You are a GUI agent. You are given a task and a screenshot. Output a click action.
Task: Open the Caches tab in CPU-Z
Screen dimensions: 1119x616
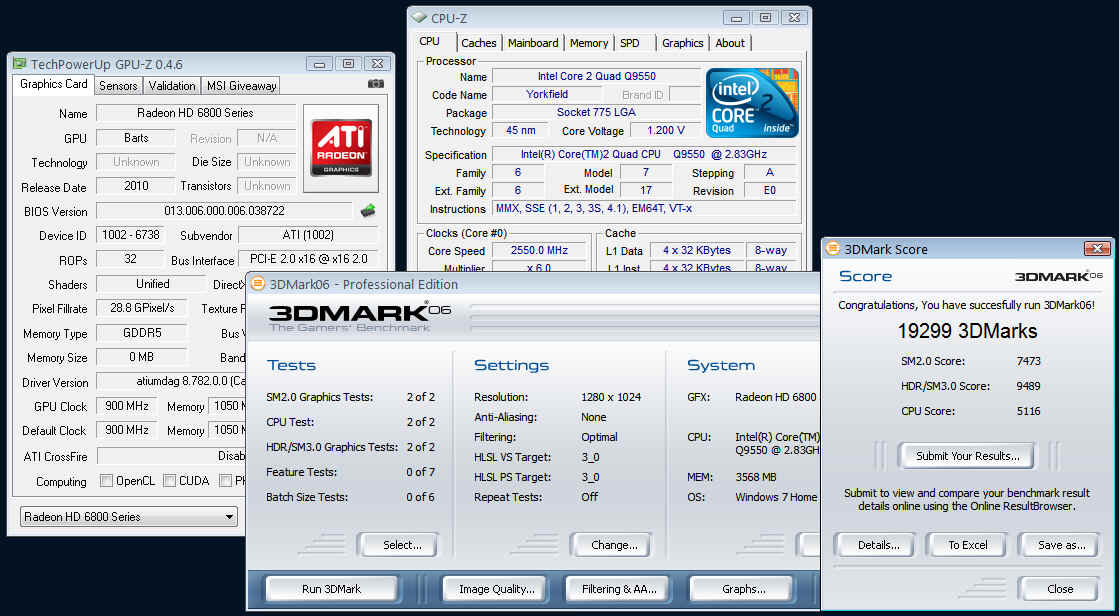pyautogui.click(x=479, y=44)
